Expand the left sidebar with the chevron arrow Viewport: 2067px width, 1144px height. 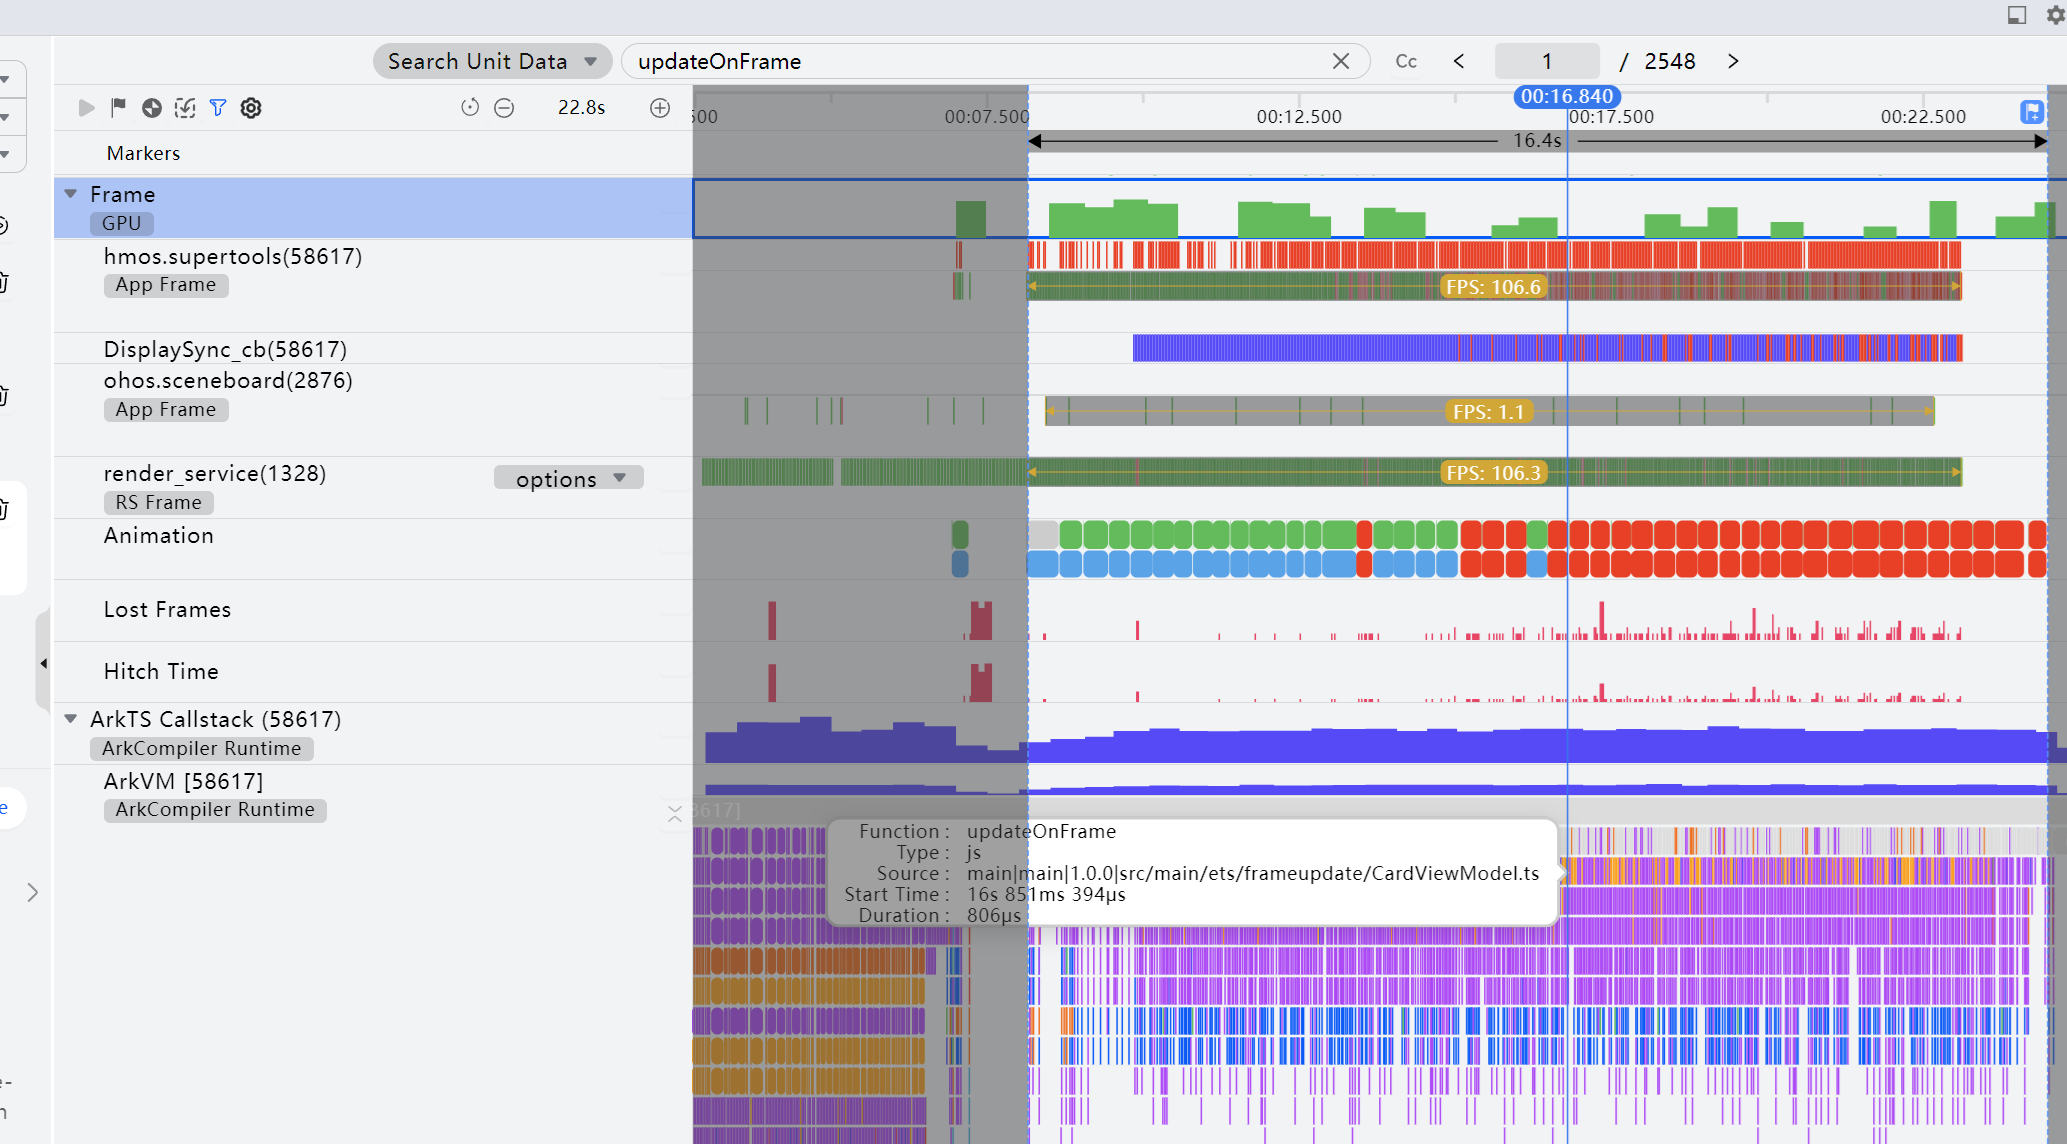click(x=32, y=892)
